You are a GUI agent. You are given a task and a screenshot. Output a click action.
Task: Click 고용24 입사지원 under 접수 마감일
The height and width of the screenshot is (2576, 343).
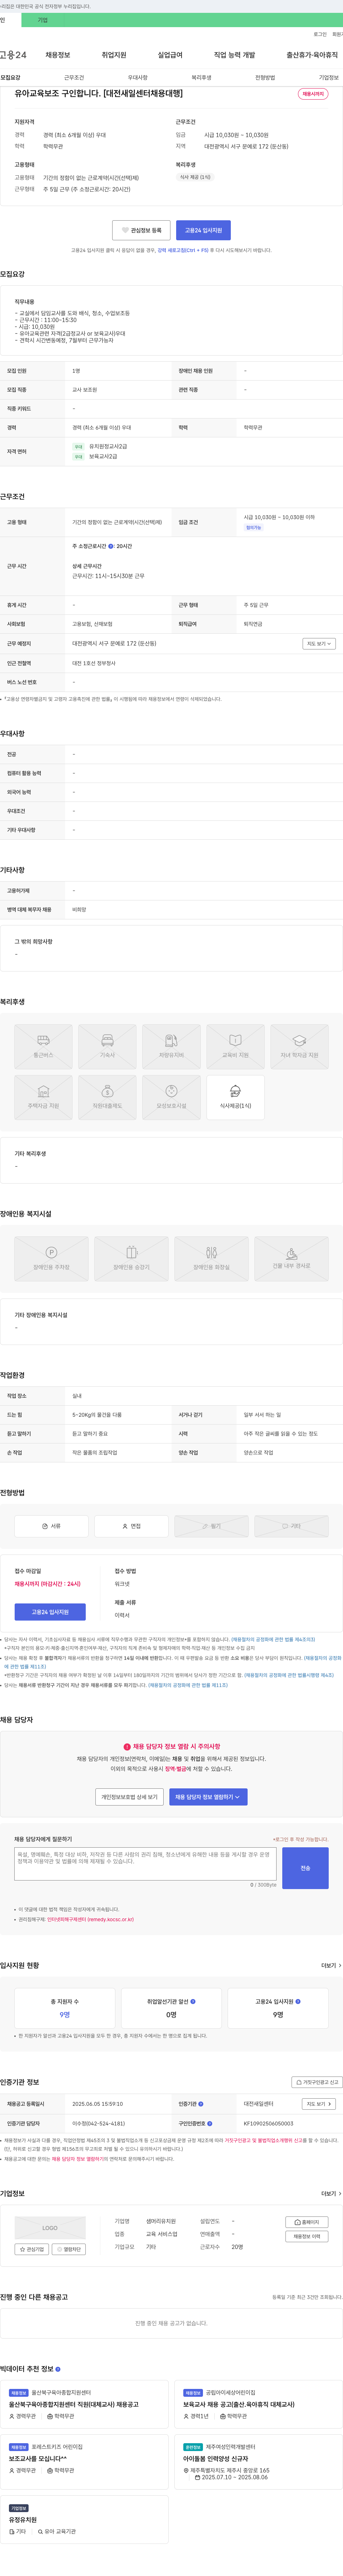50,1612
